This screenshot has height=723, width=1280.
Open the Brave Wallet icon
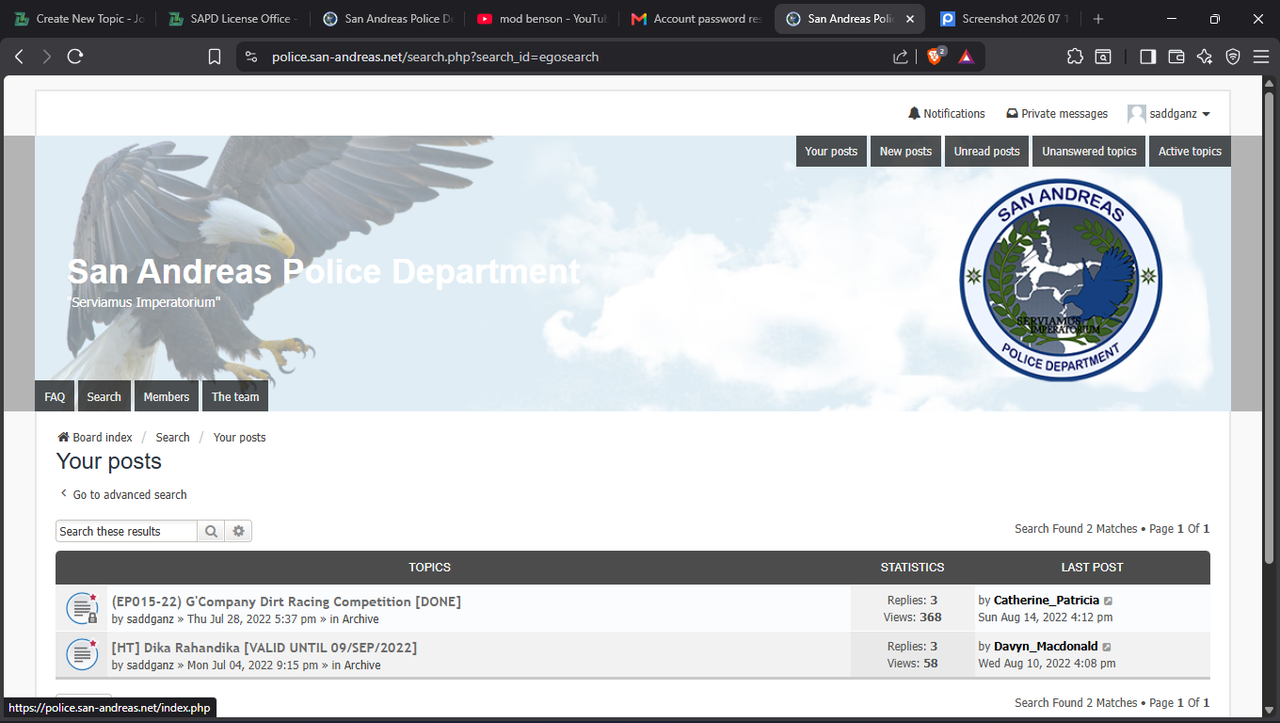pyautogui.click(x=1176, y=57)
